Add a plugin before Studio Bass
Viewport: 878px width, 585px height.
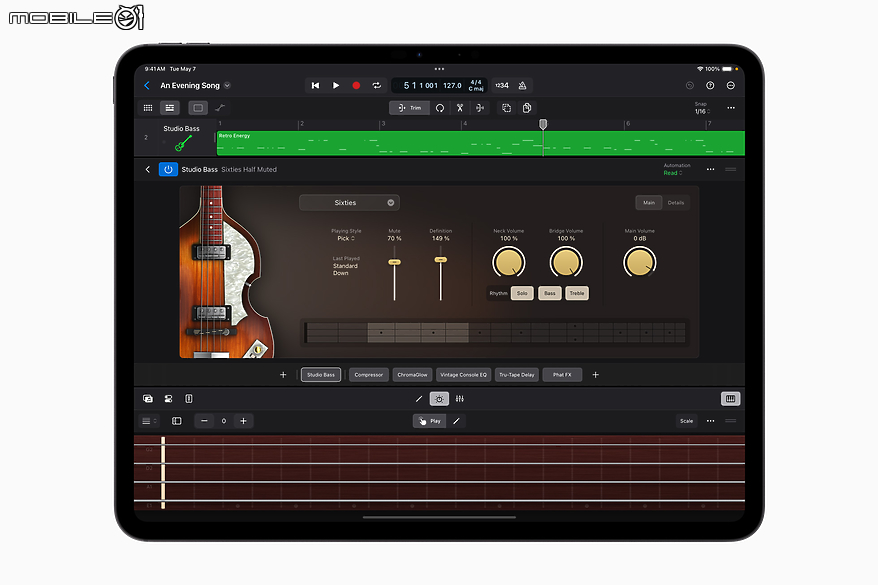283,375
